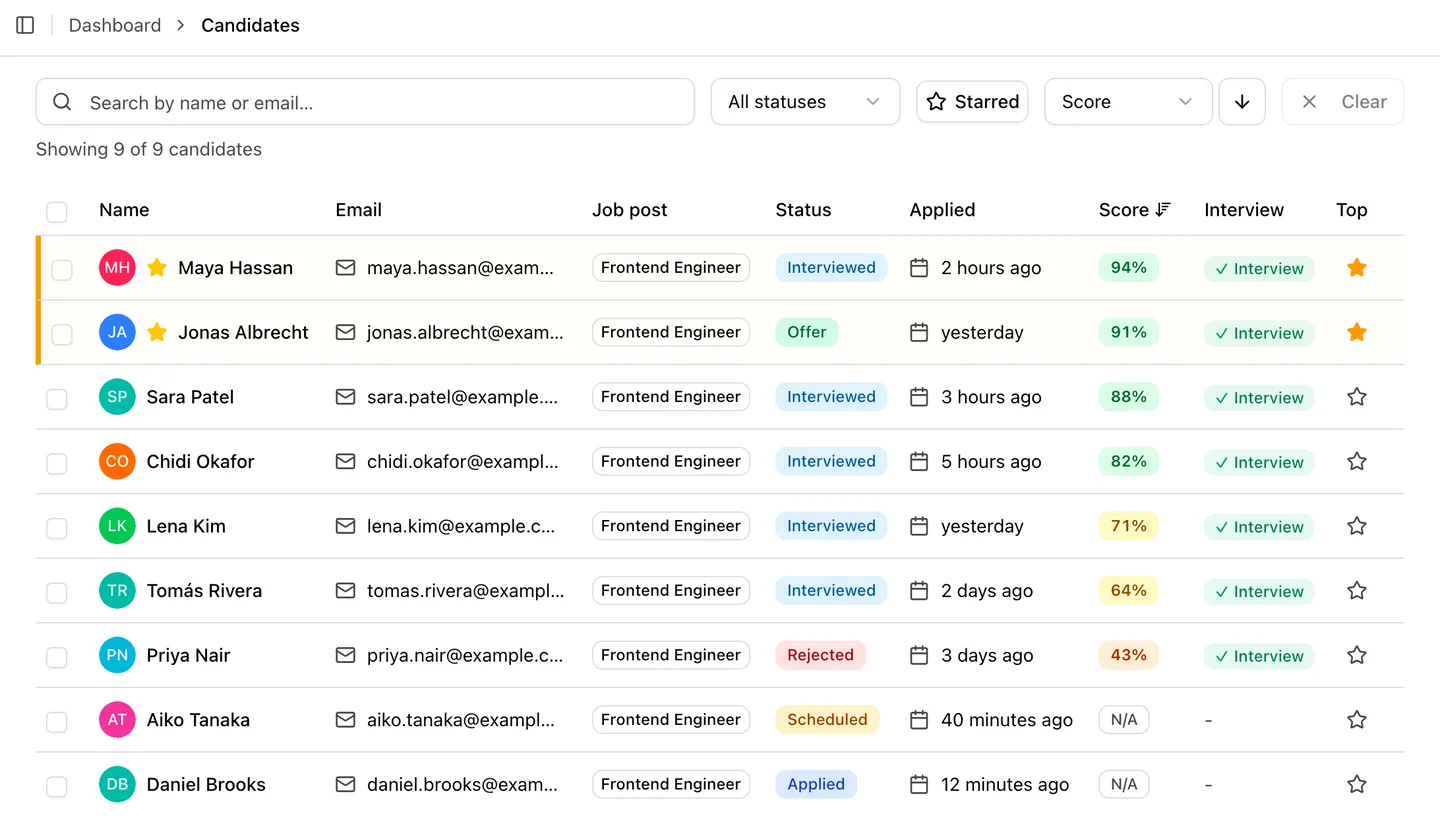
Task: Star Aiko Tanaka as top candidate
Action: pyautogui.click(x=1356, y=719)
